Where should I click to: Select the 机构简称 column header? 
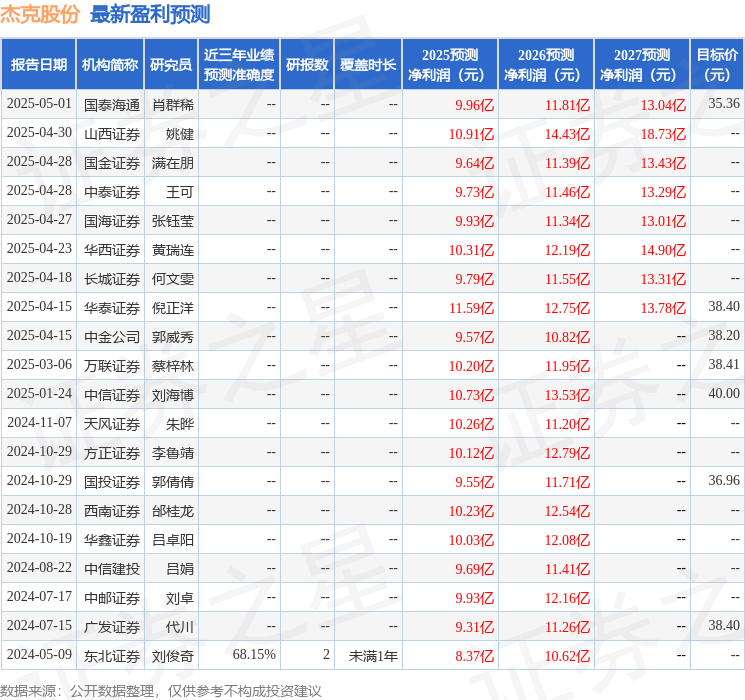point(110,64)
